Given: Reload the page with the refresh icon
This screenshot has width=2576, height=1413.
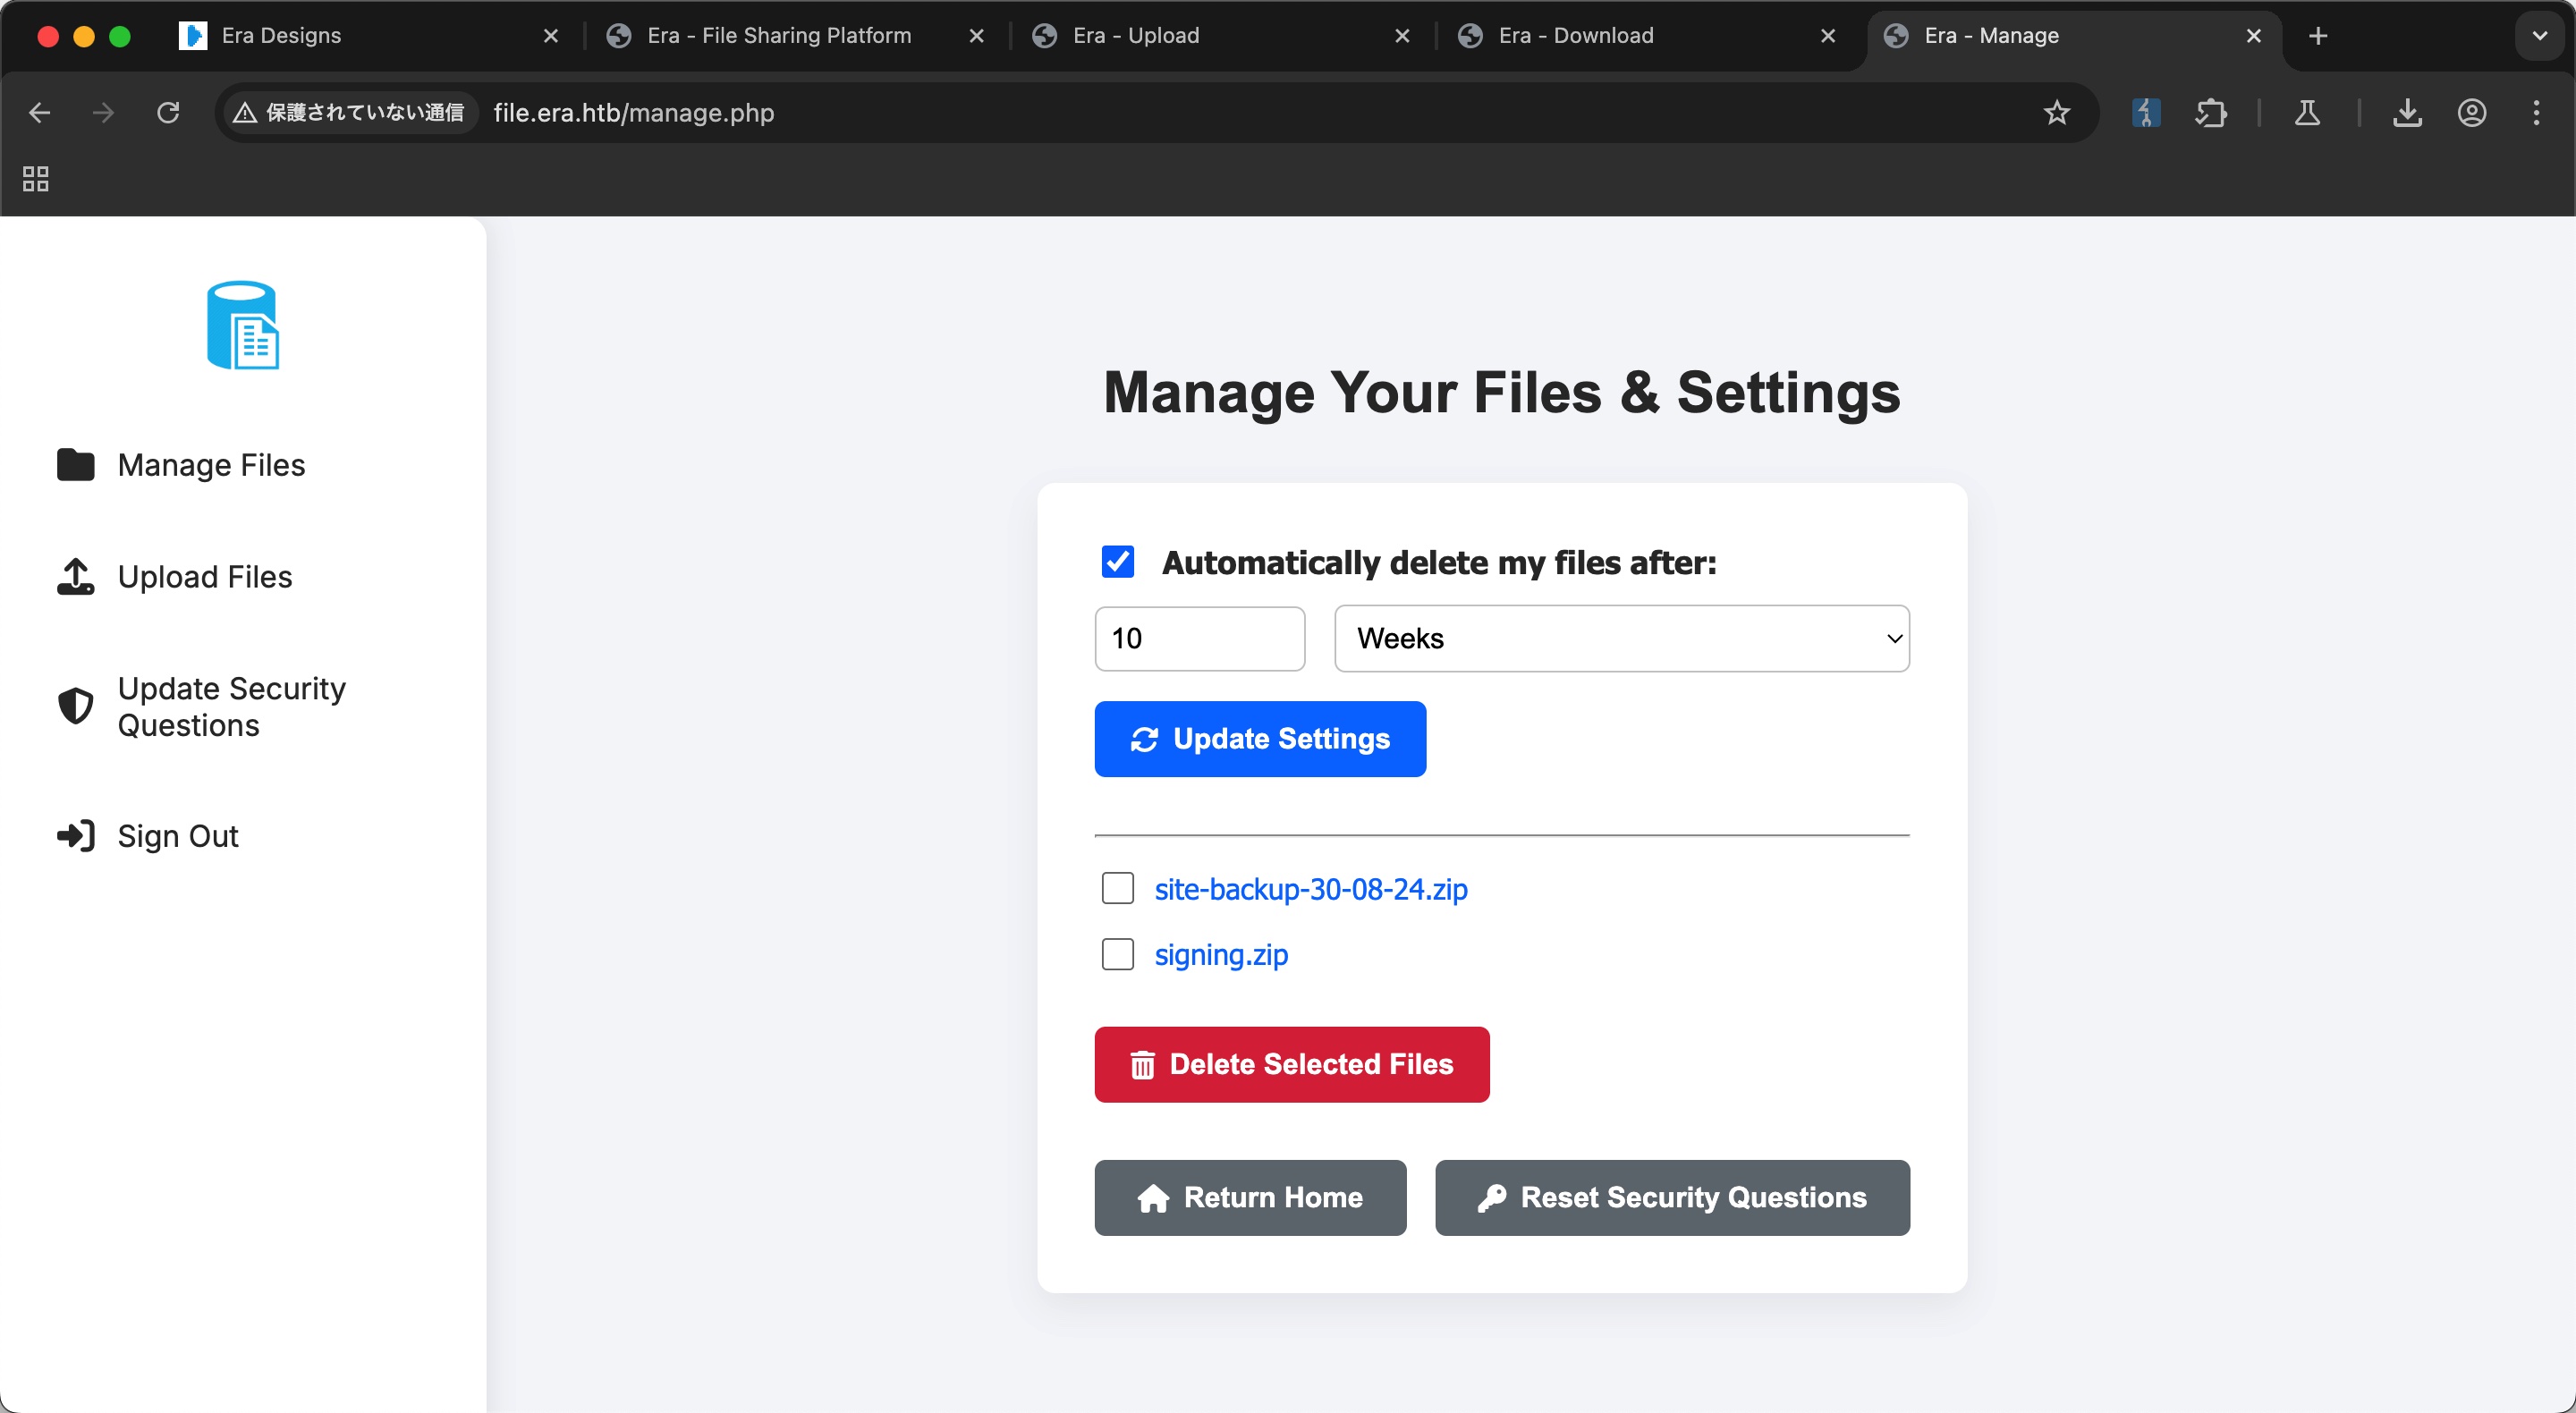Looking at the screenshot, I should click(168, 113).
